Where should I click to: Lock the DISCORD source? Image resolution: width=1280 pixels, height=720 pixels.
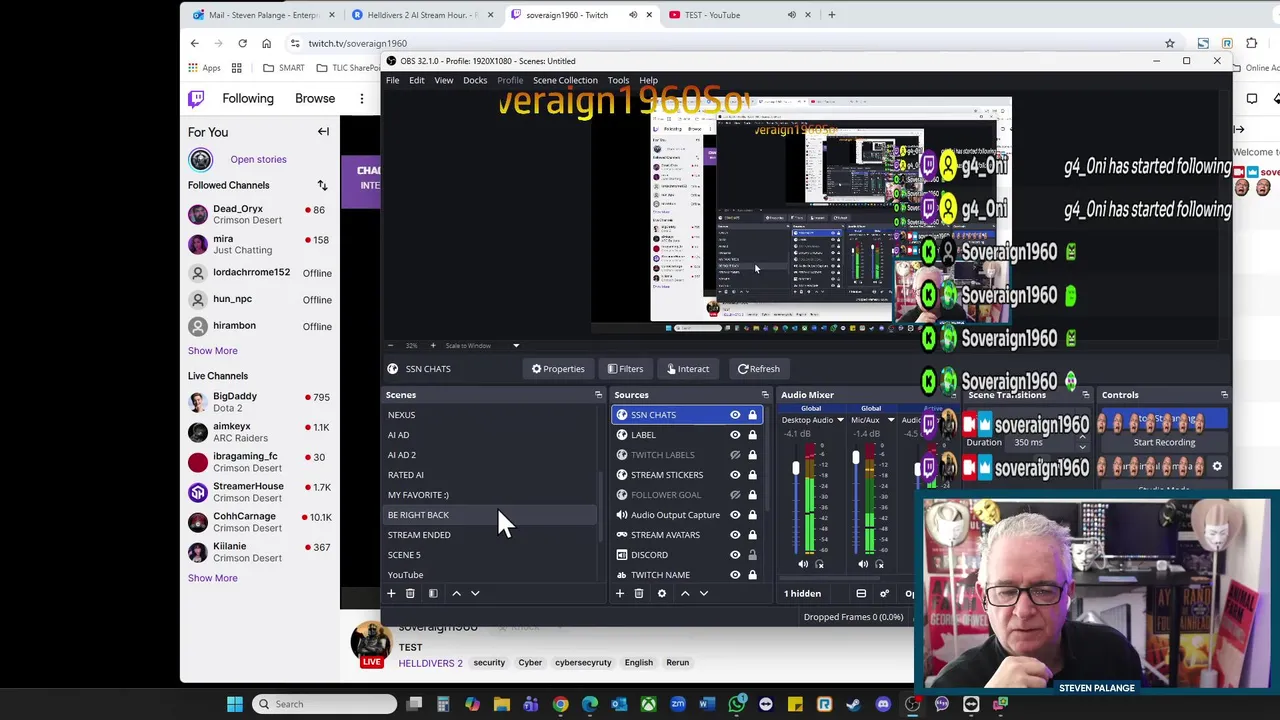(752, 555)
